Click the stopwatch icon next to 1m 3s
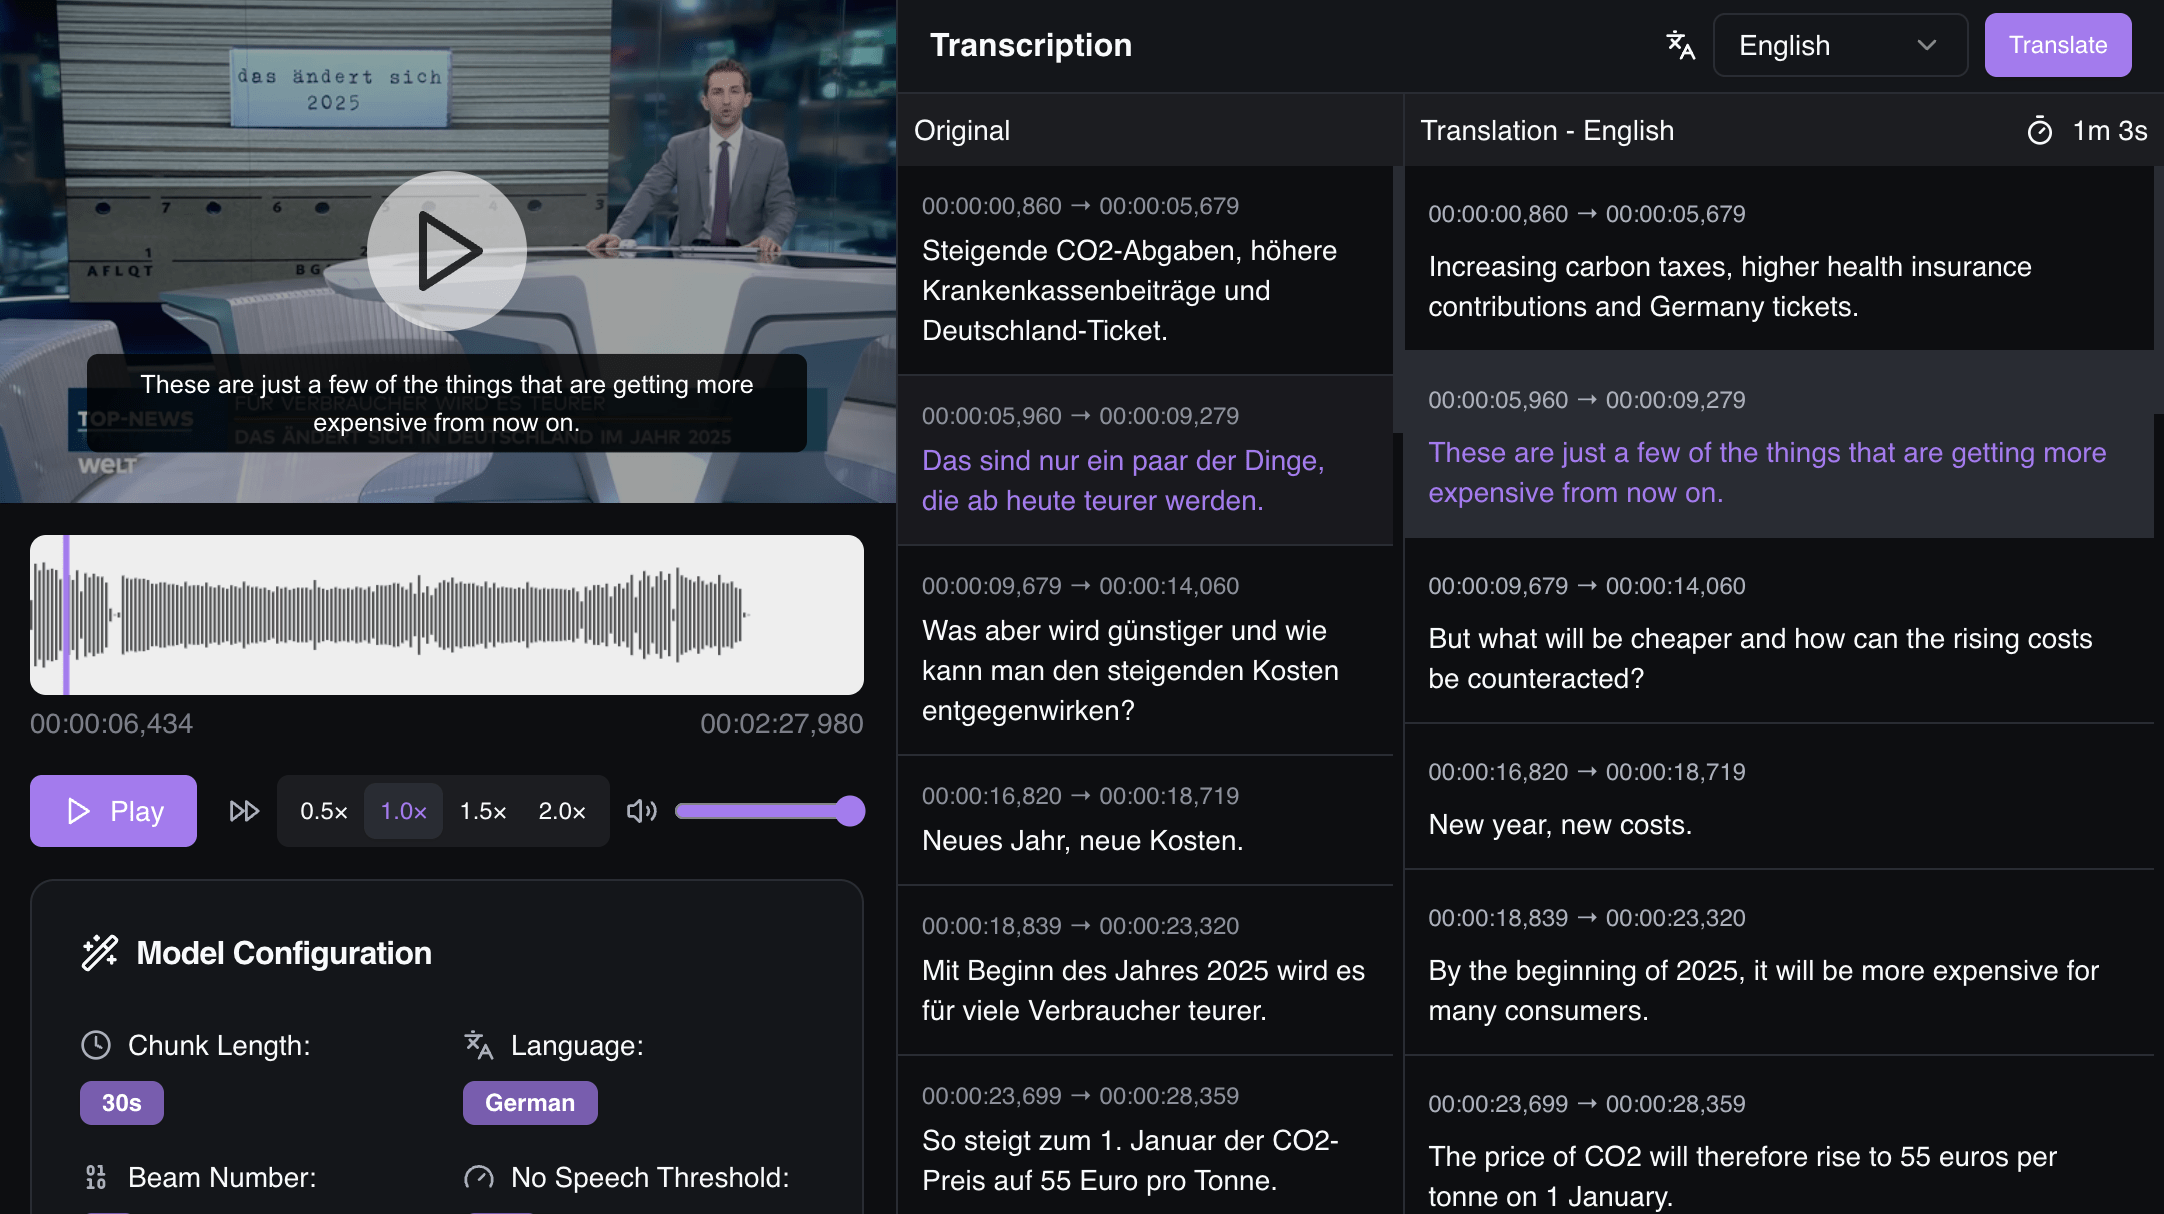This screenshot has width=2164, height=1214. pos(2039,131)
